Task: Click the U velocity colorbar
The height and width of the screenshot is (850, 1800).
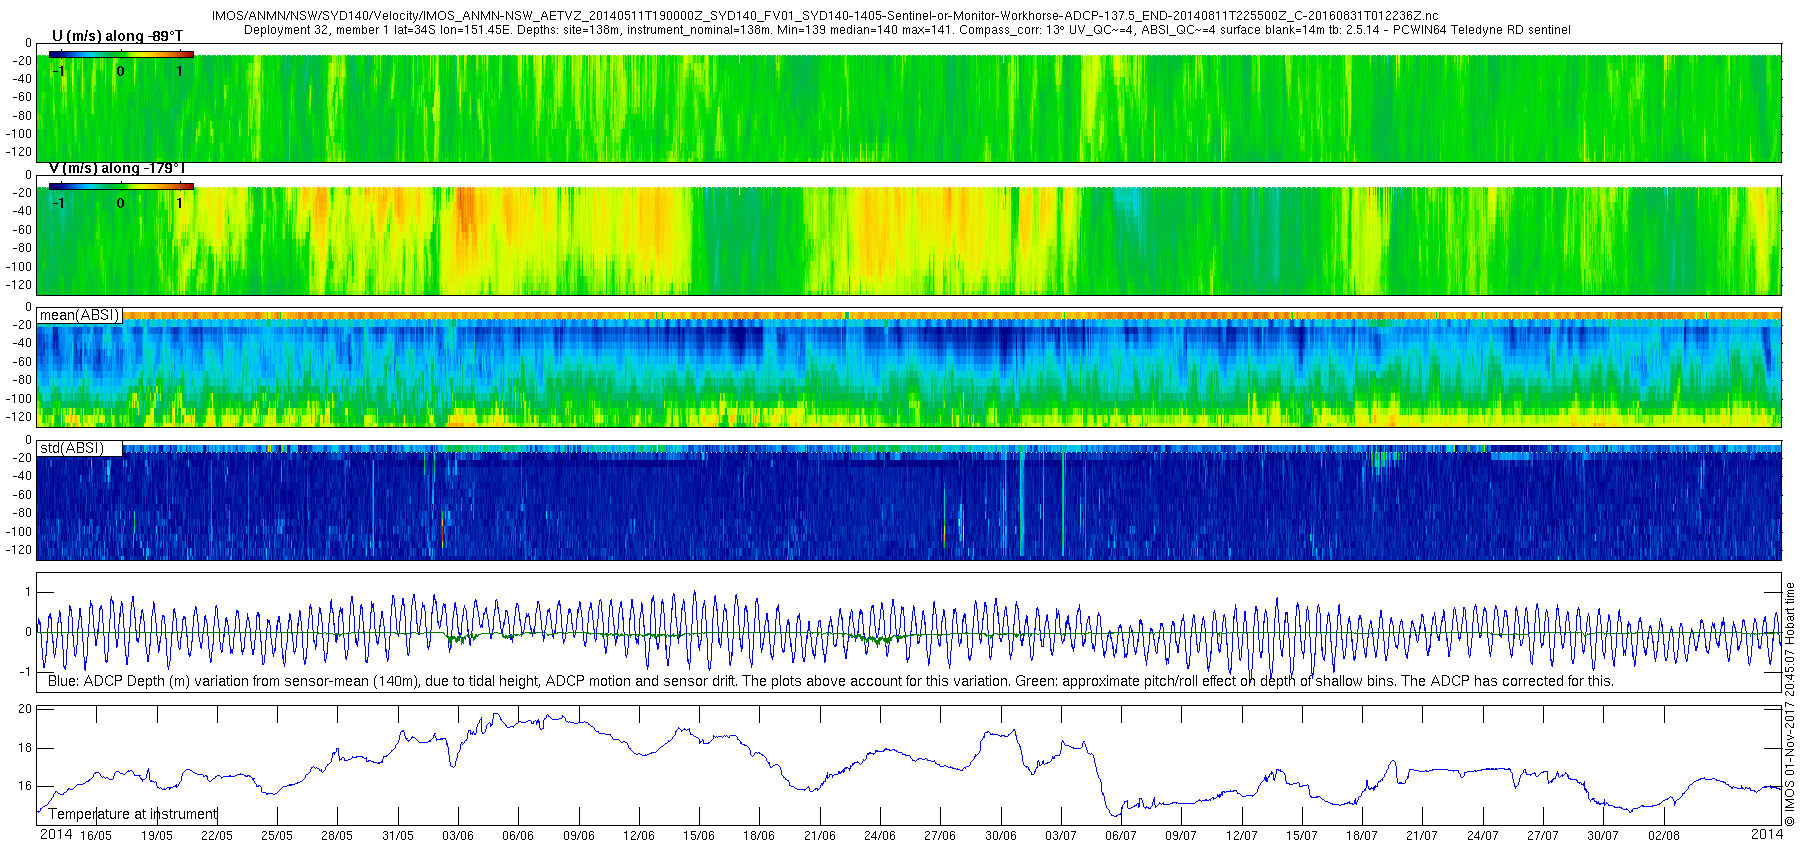Action: [121, 54]
